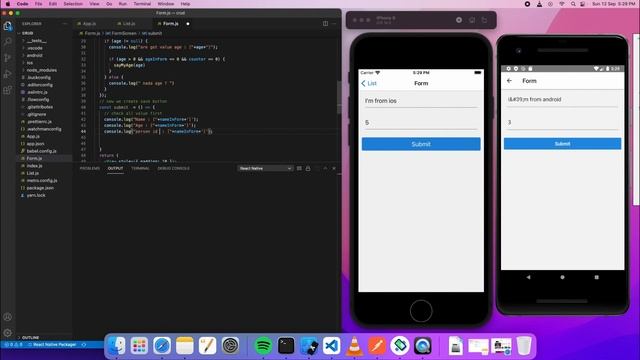Open the Accounts icon in activity bar
Viewport: 640px width, 360px height.
(7, 317)
